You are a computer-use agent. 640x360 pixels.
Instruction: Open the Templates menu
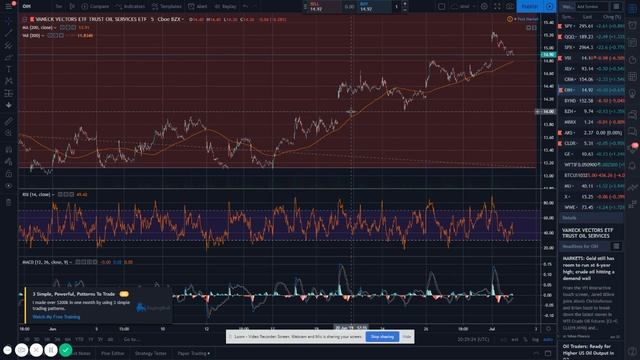(167, 7)
